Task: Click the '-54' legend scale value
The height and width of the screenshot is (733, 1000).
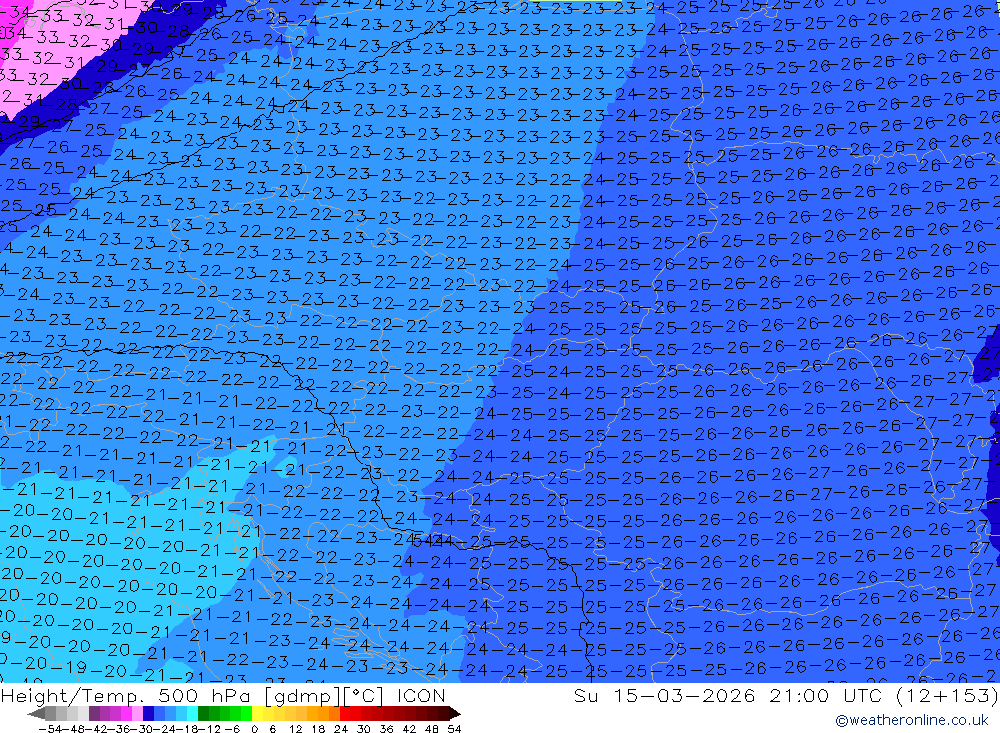Action: point(51,729)
